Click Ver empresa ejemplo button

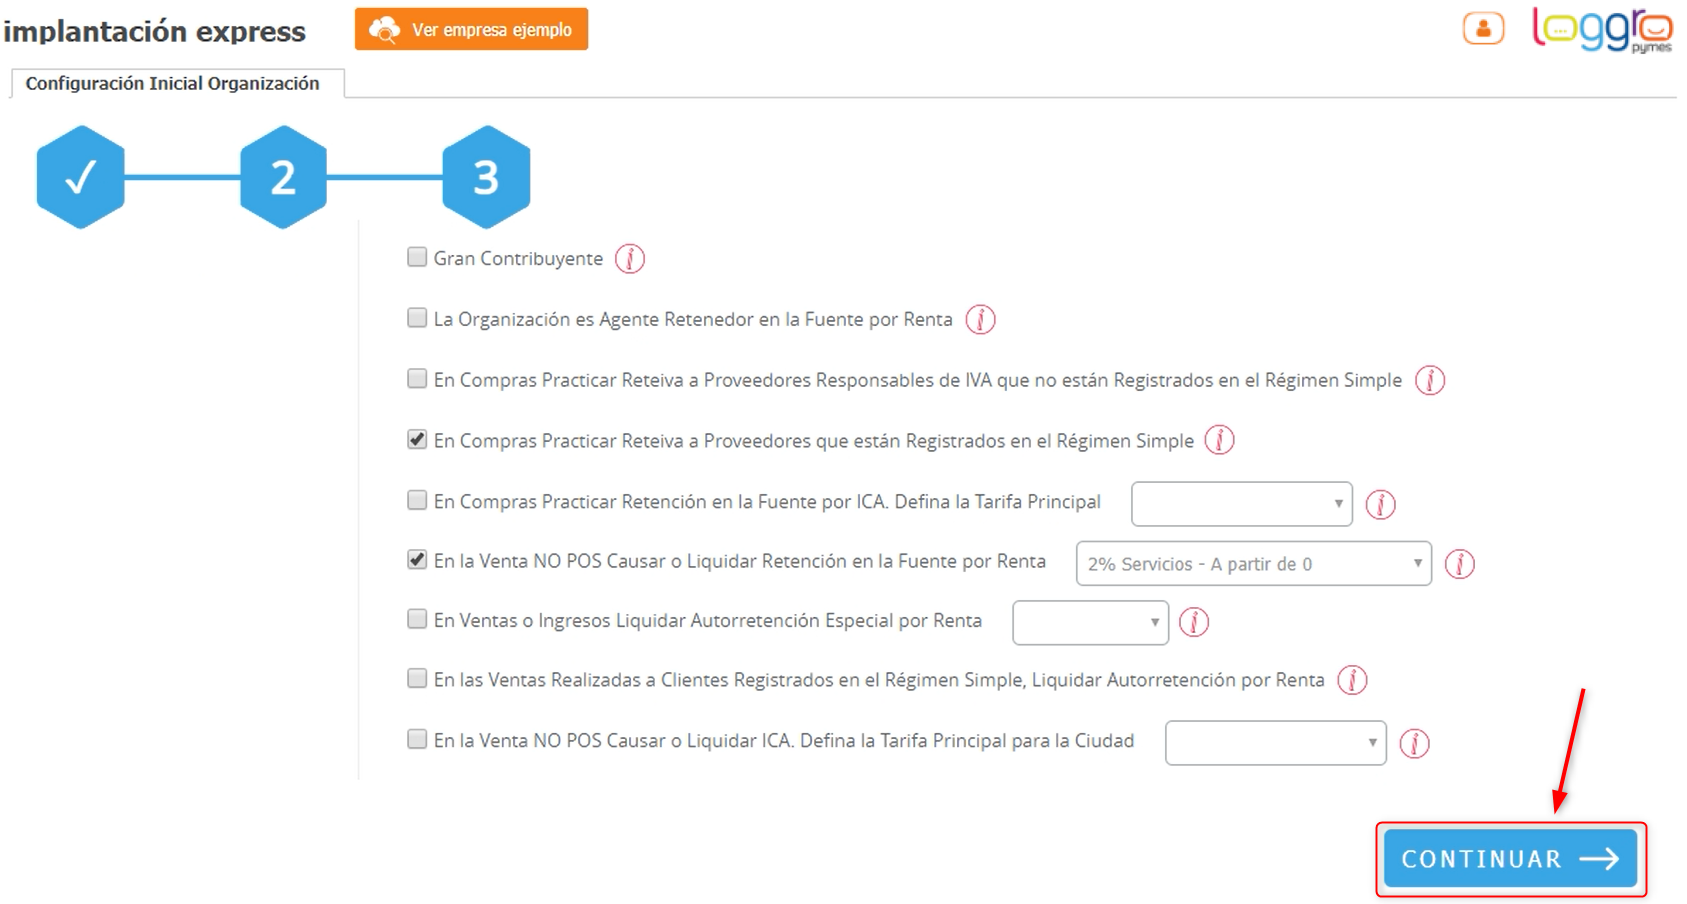point(471,29)
